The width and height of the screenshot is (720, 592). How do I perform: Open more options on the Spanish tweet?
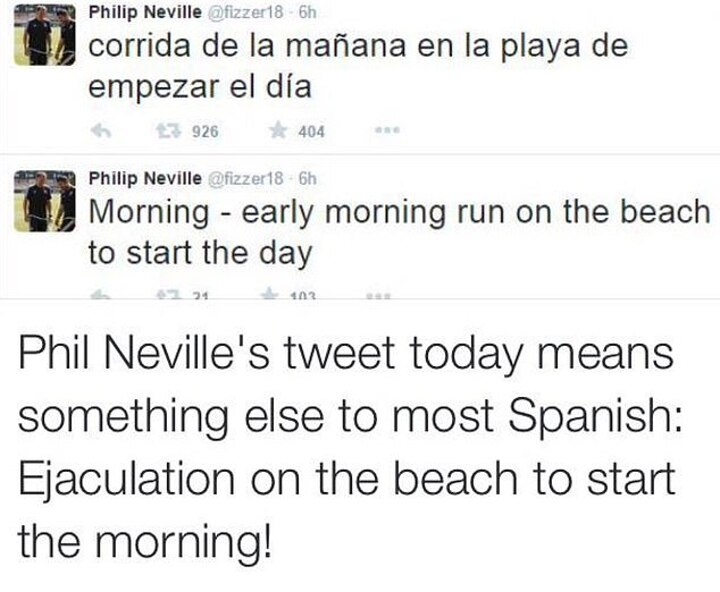383,130
